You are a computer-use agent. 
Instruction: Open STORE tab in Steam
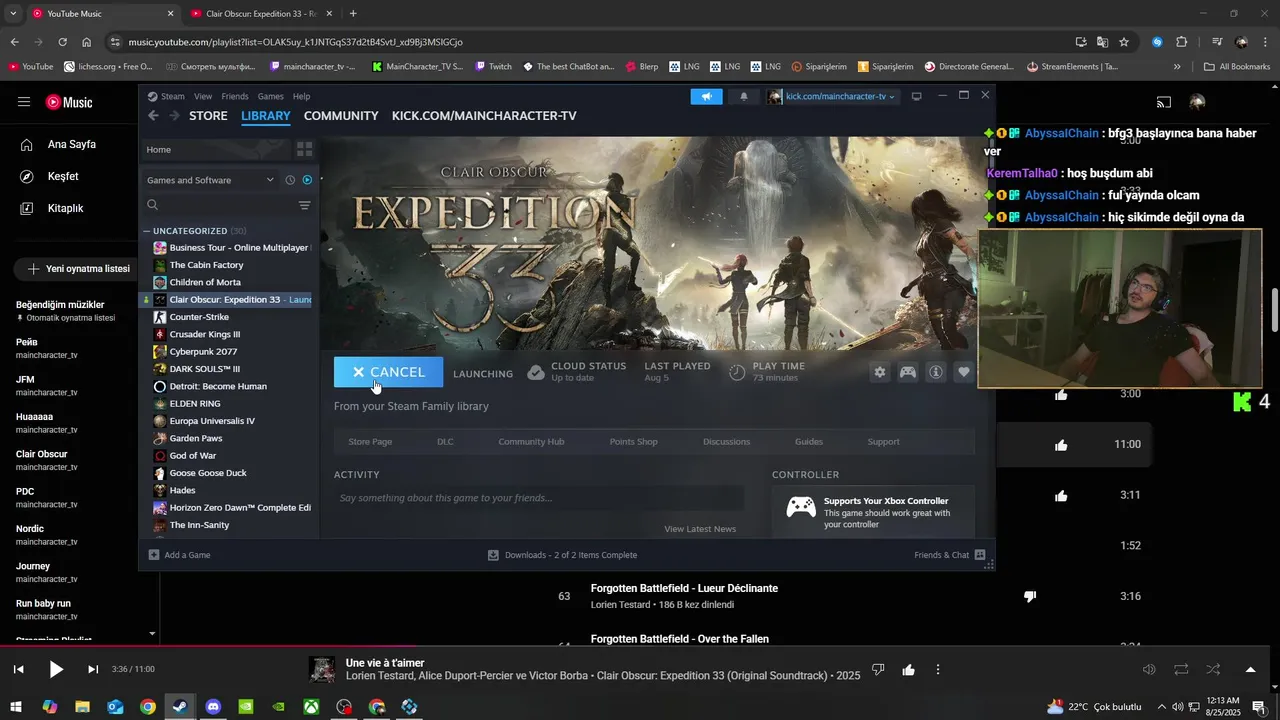click(208, 116)
